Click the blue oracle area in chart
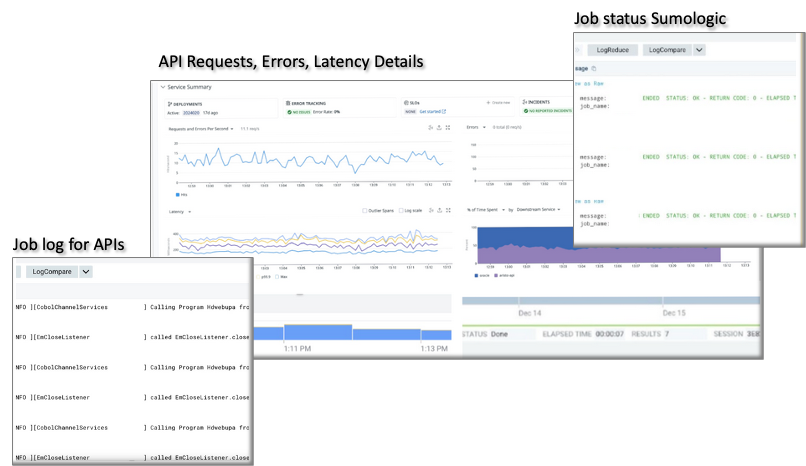 tap(524, 236)
